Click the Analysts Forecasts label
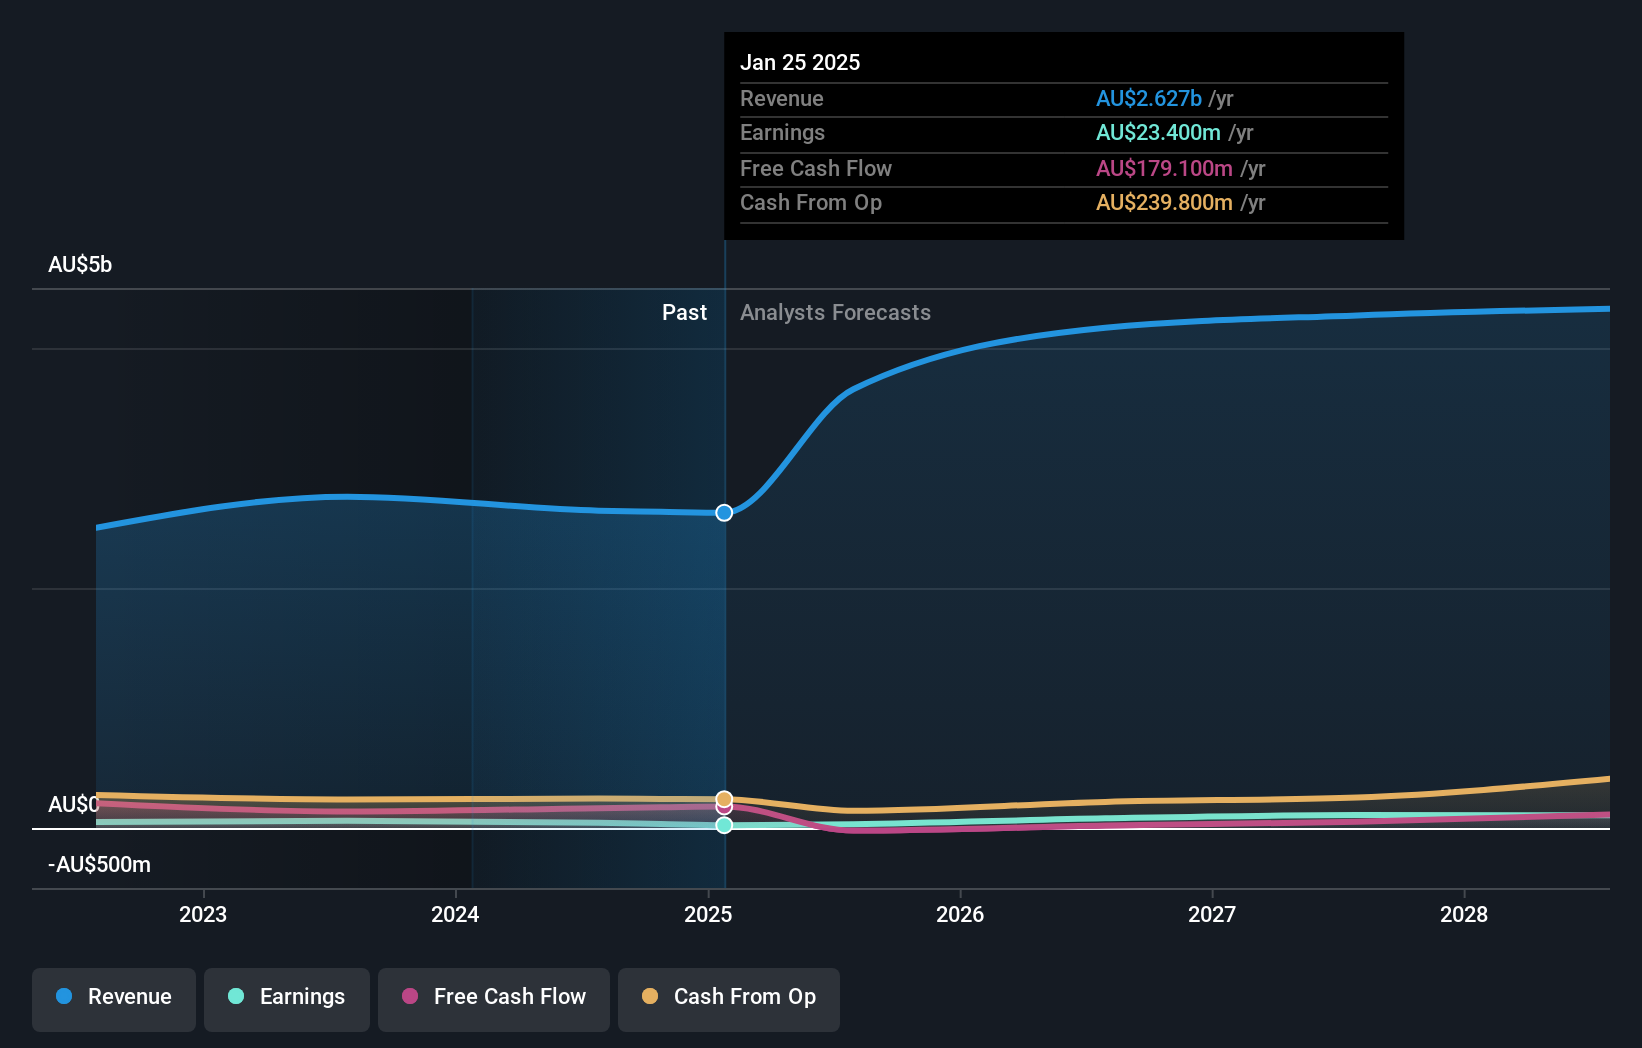The width and height of the screenshot is (1642, 1048). (x=835, y=313)
